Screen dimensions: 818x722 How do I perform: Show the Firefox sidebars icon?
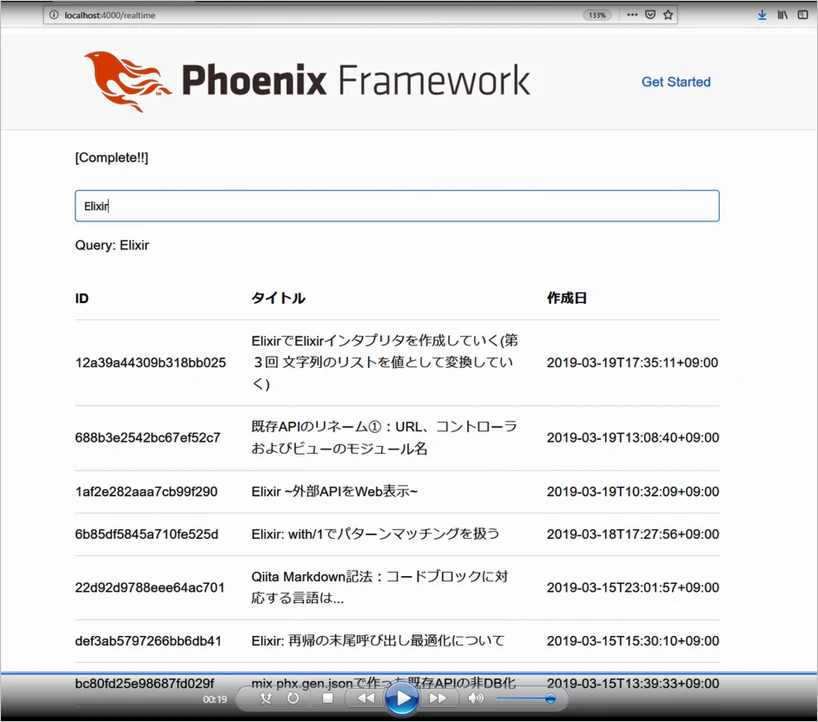803,15
